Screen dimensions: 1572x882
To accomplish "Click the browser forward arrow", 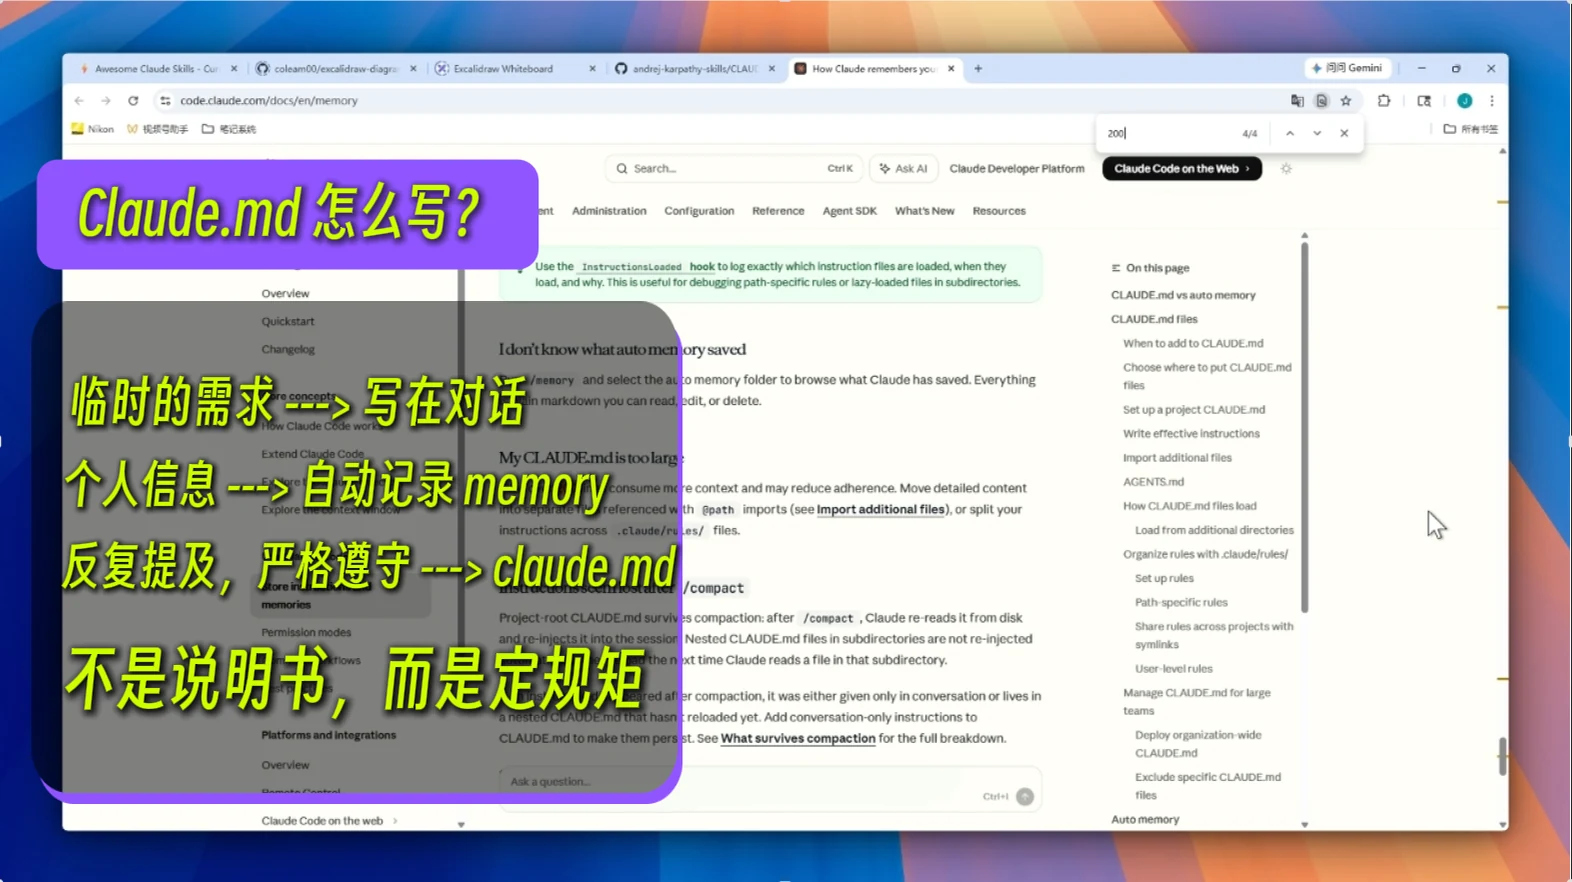I will [x=106, y=101].
